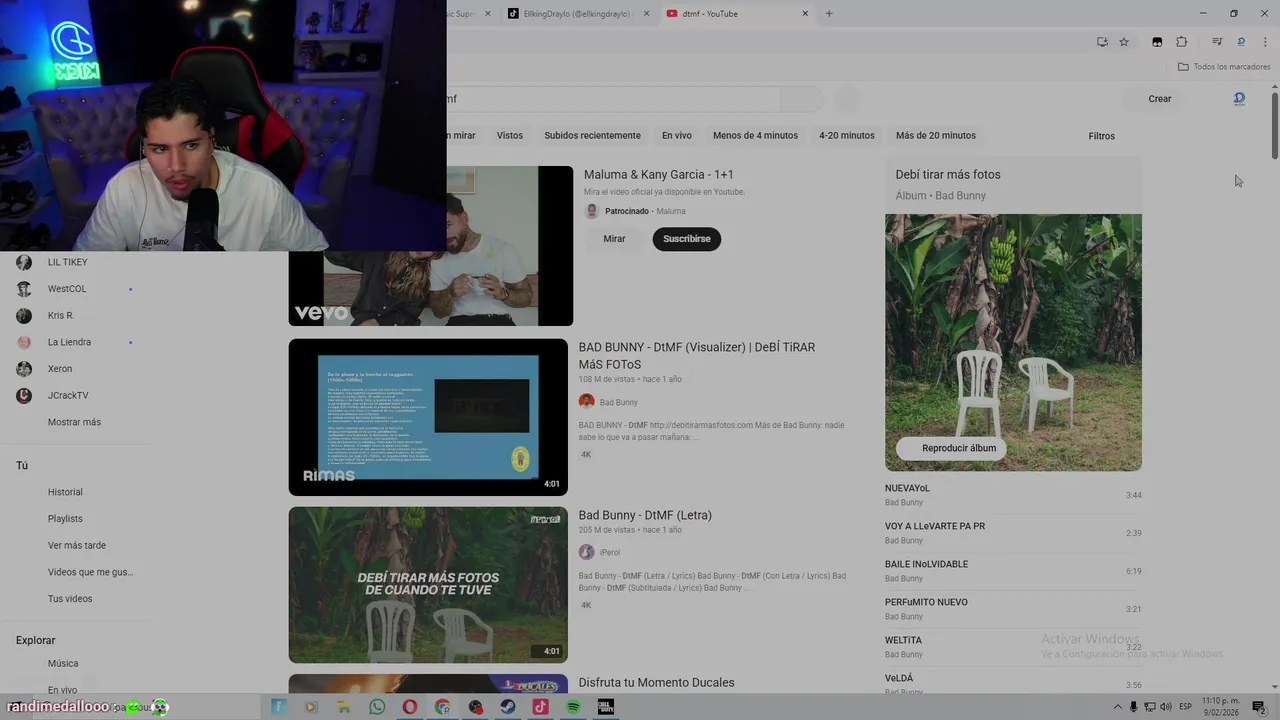Click Mirar on the Maluma ad
This screenshot has height=720, width=1280.
614,239
